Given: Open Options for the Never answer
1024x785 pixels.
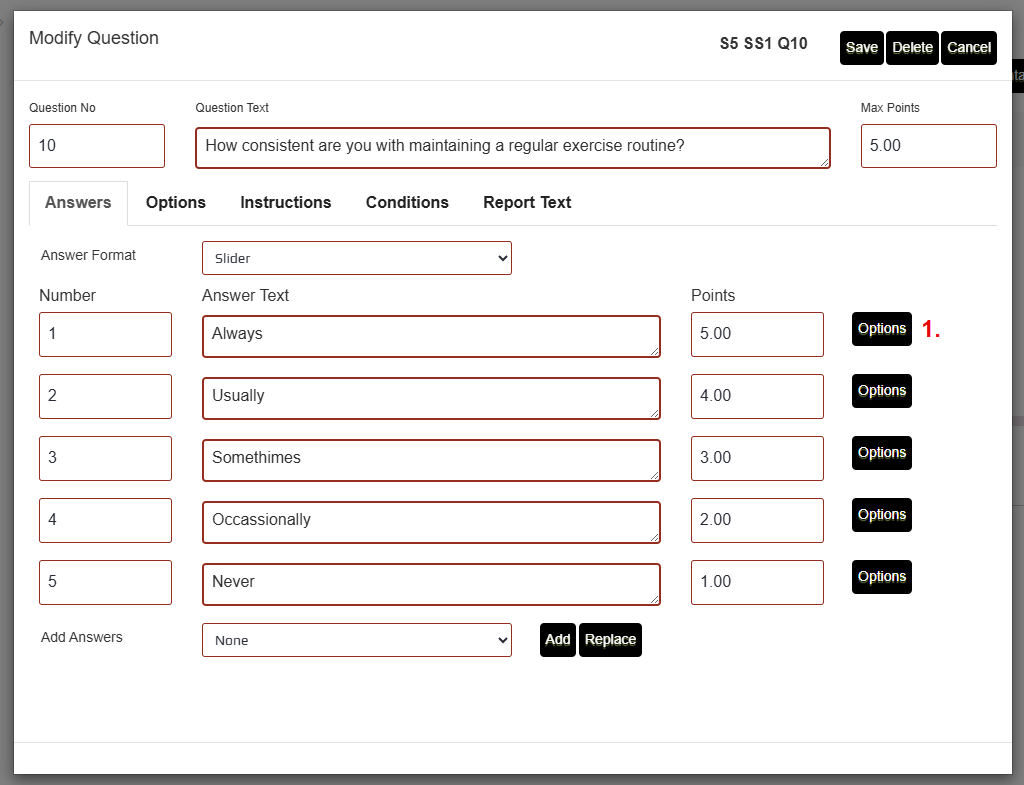Looking at the screenshot, I should pyautogui.click(x=881, y=577).
